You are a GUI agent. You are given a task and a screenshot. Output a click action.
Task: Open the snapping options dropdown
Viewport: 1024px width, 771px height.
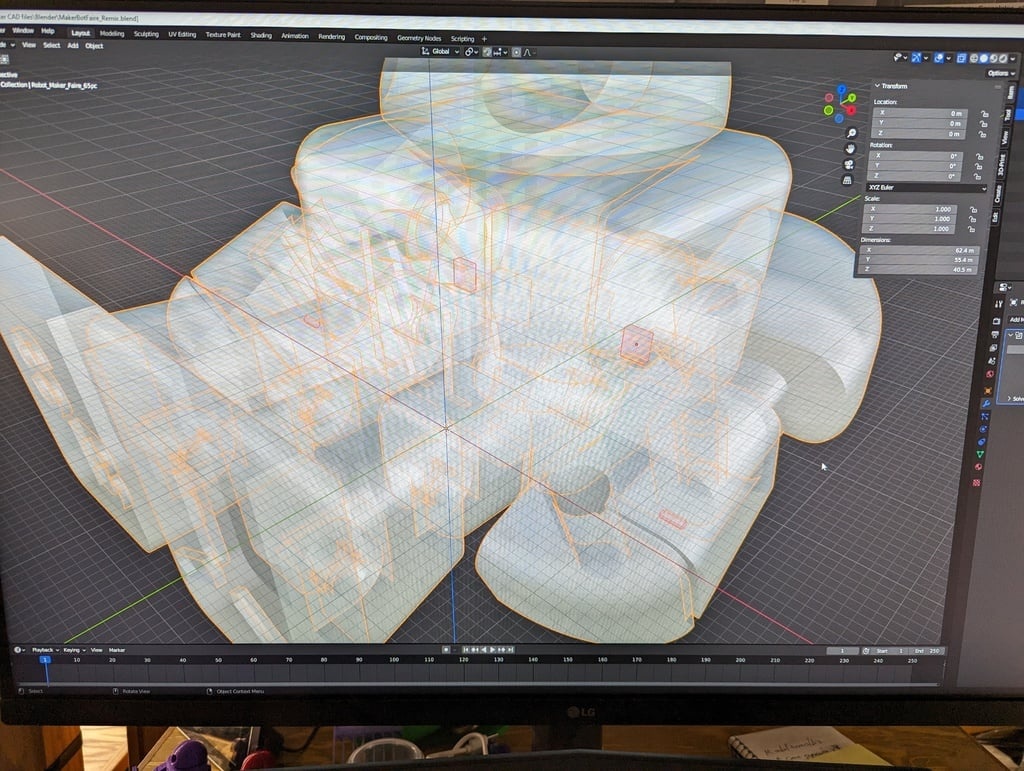(500, 52)
